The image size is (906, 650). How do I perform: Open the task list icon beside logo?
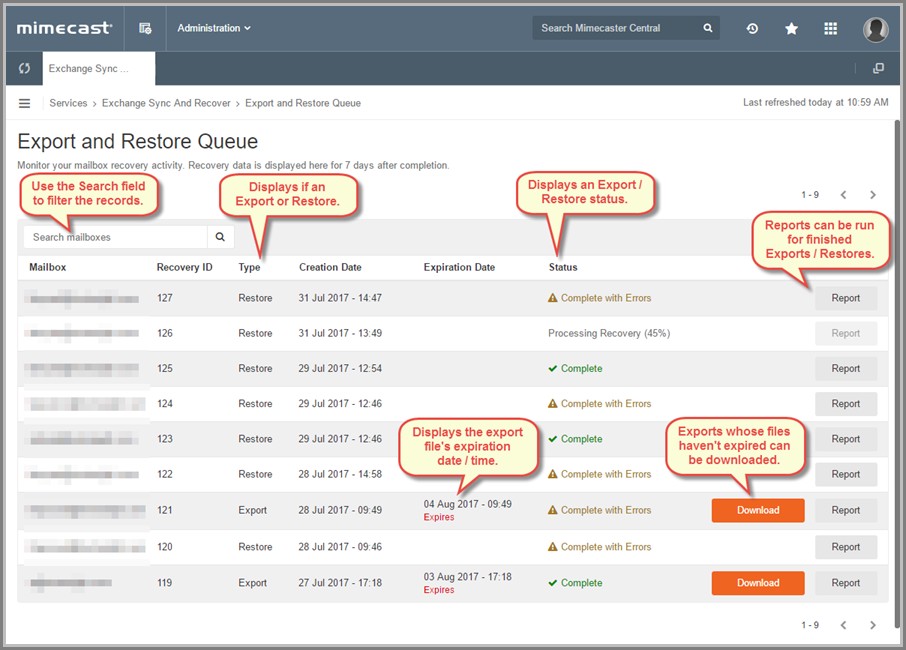(x=145, y=28)
